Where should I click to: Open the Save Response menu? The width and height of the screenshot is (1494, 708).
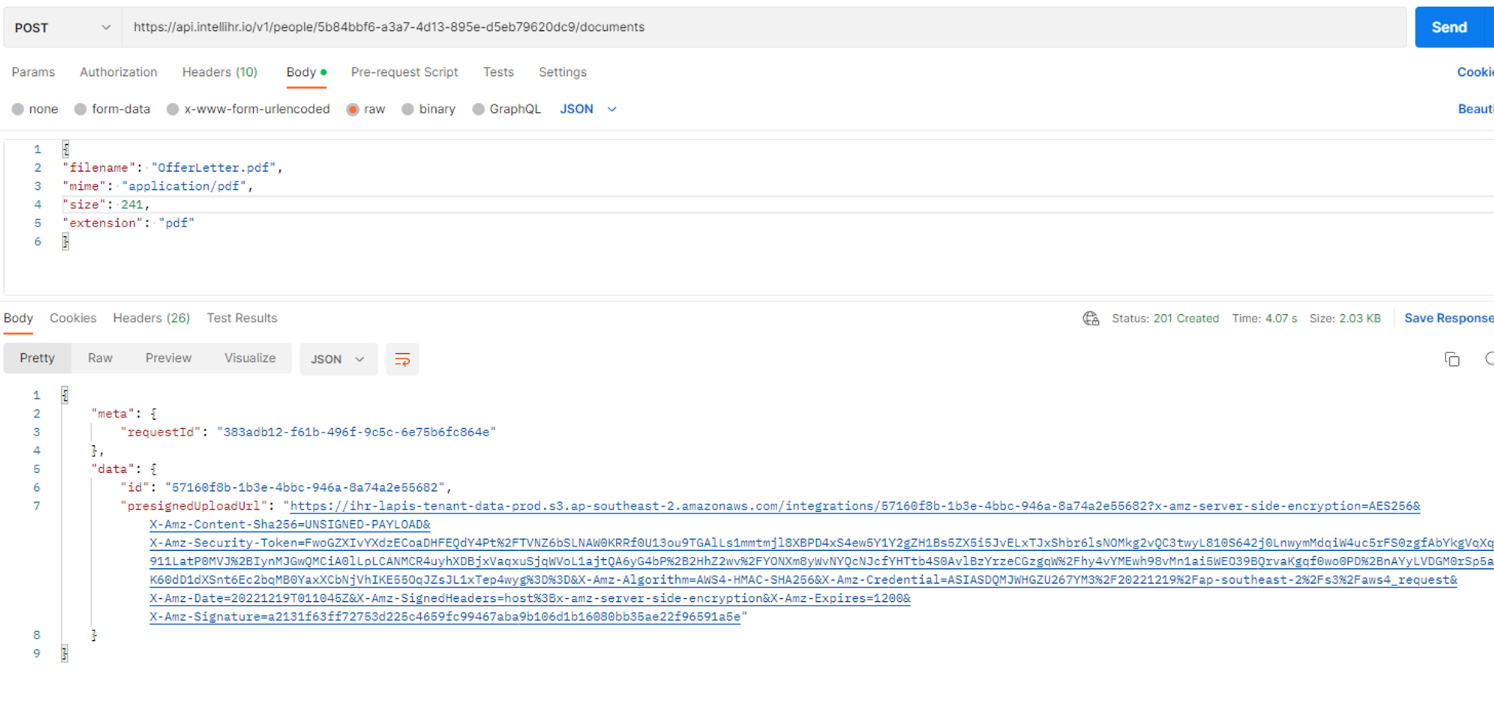tap(1449, 318)
